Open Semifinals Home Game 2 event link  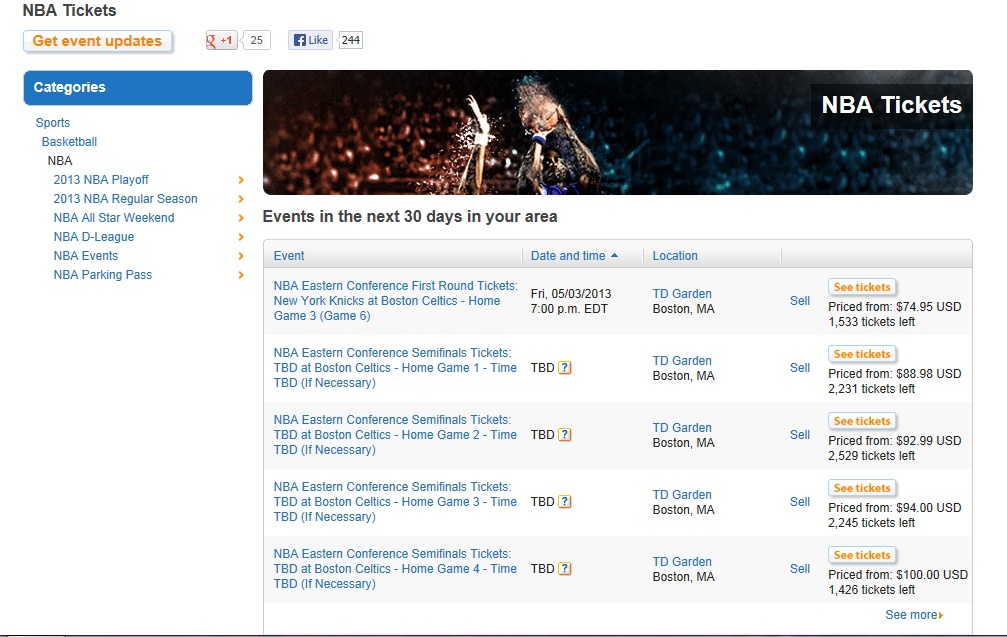(x=395, y=435)
